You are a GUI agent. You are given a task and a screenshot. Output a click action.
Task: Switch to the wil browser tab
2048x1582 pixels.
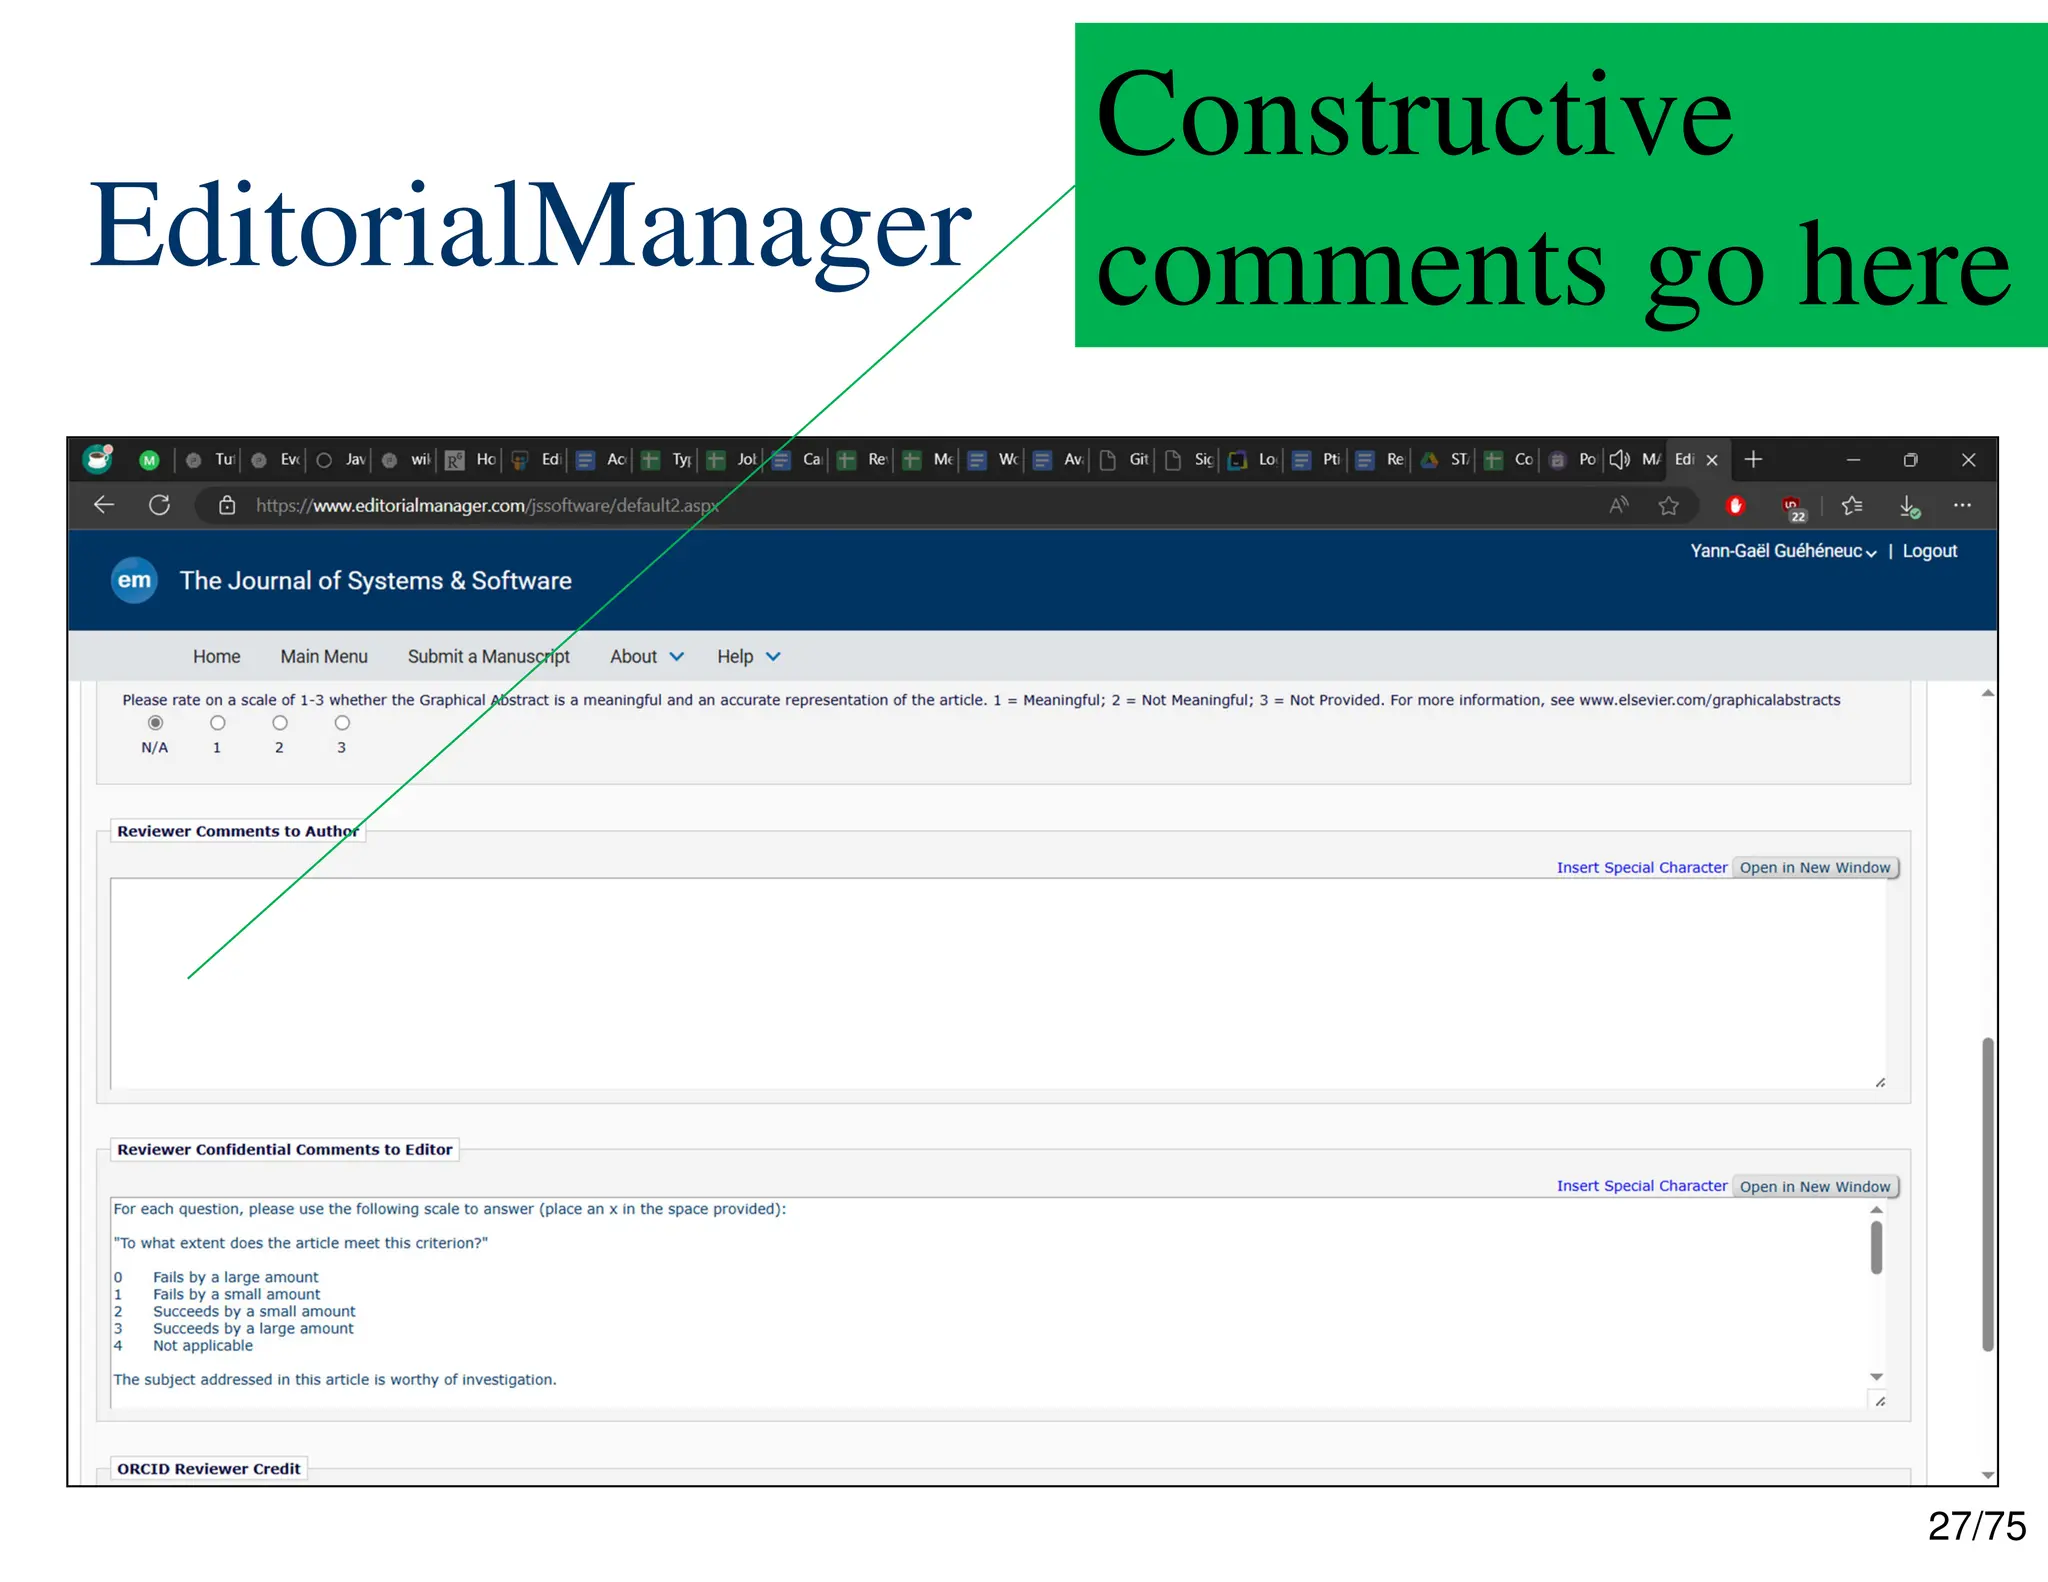(x=406, y=459)
